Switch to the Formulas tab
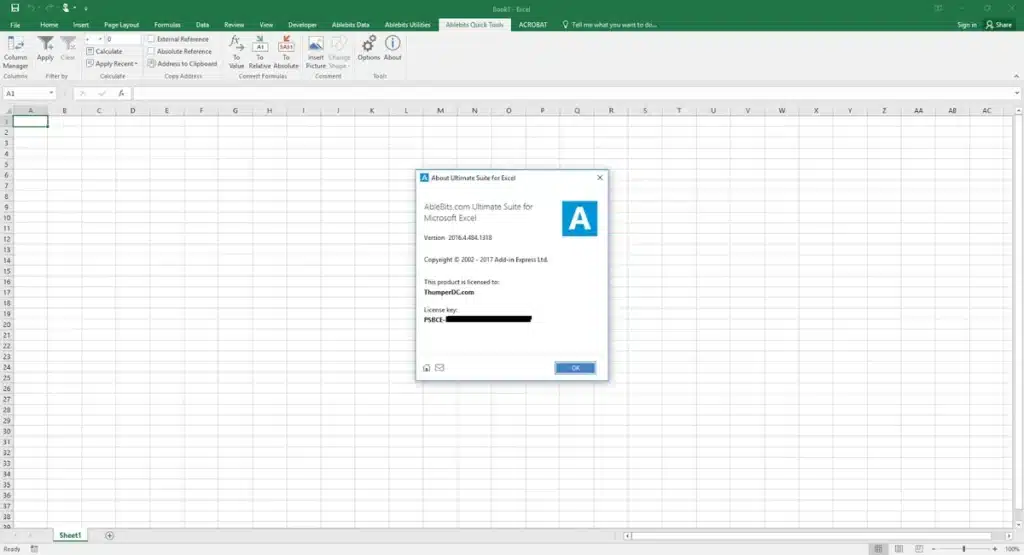1024x555 pixels. (167, 25)
